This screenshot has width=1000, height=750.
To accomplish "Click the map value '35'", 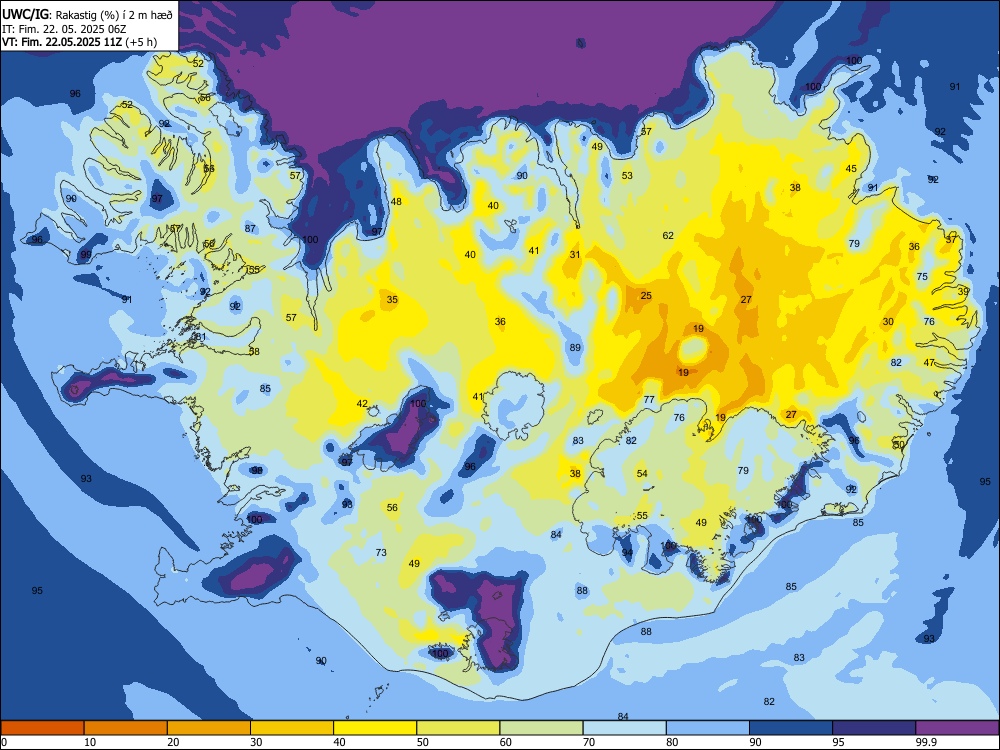I will pos(392,299).
